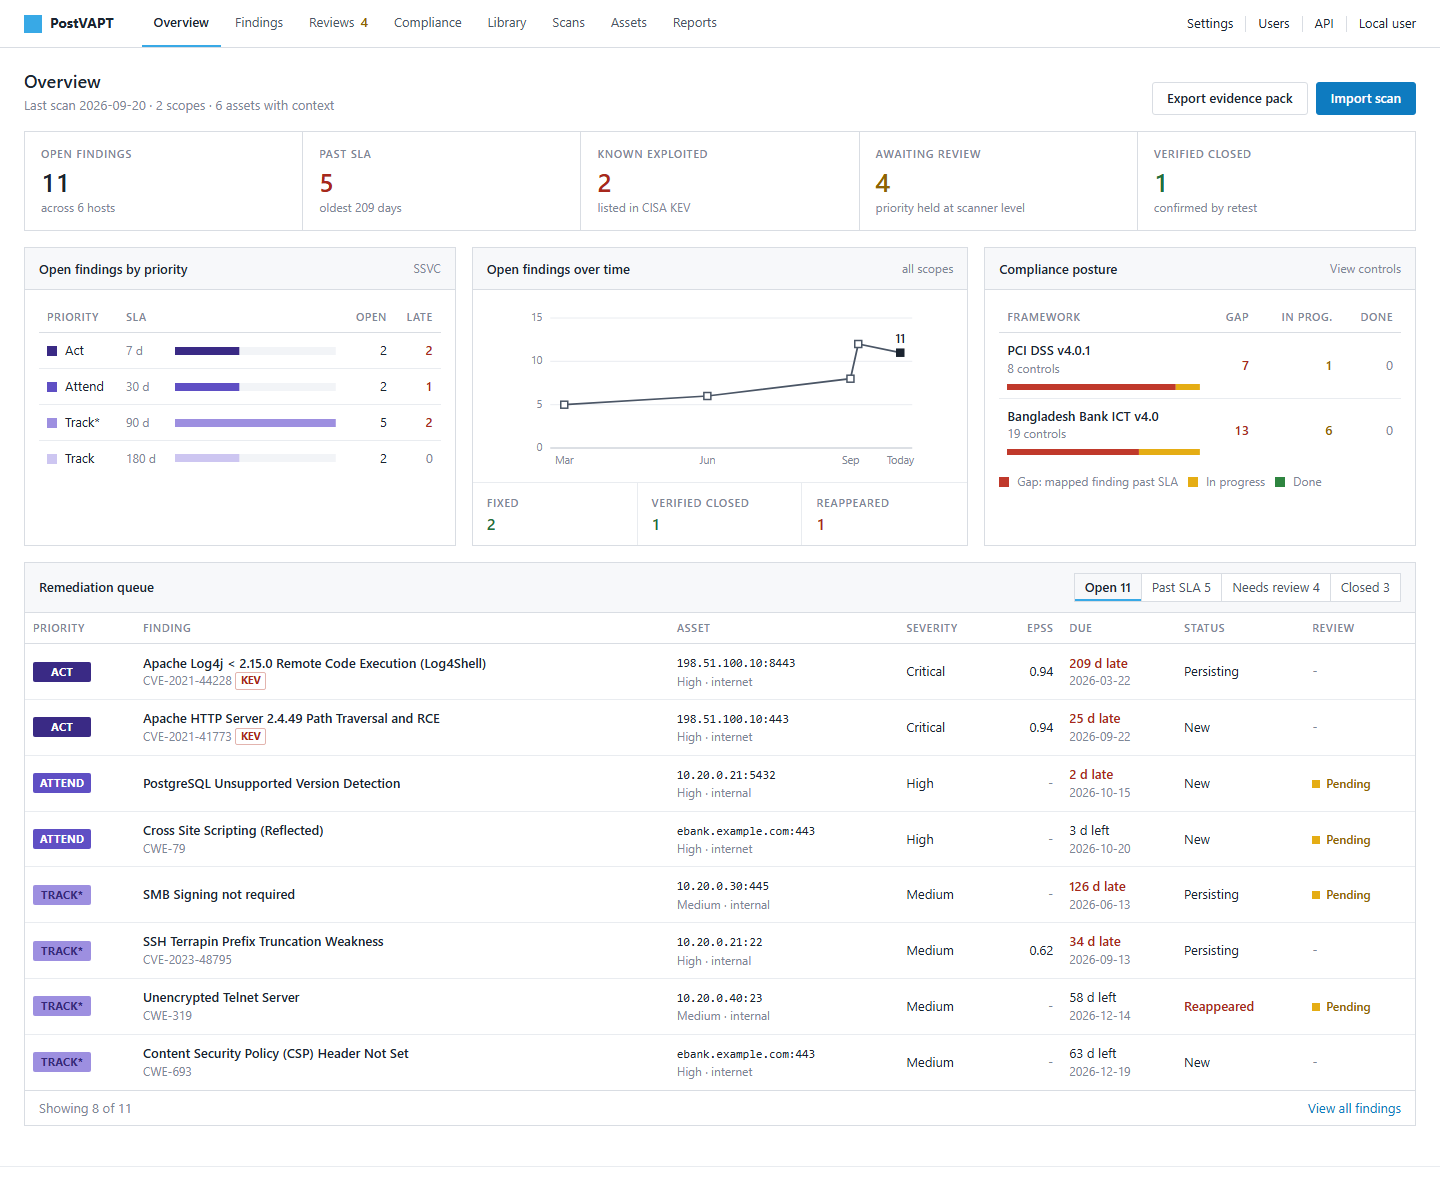This screenshot has height=1180, width=1440.
Task: Click the Act priority color square
Action: pyautogui.click(x=52, y=351)
